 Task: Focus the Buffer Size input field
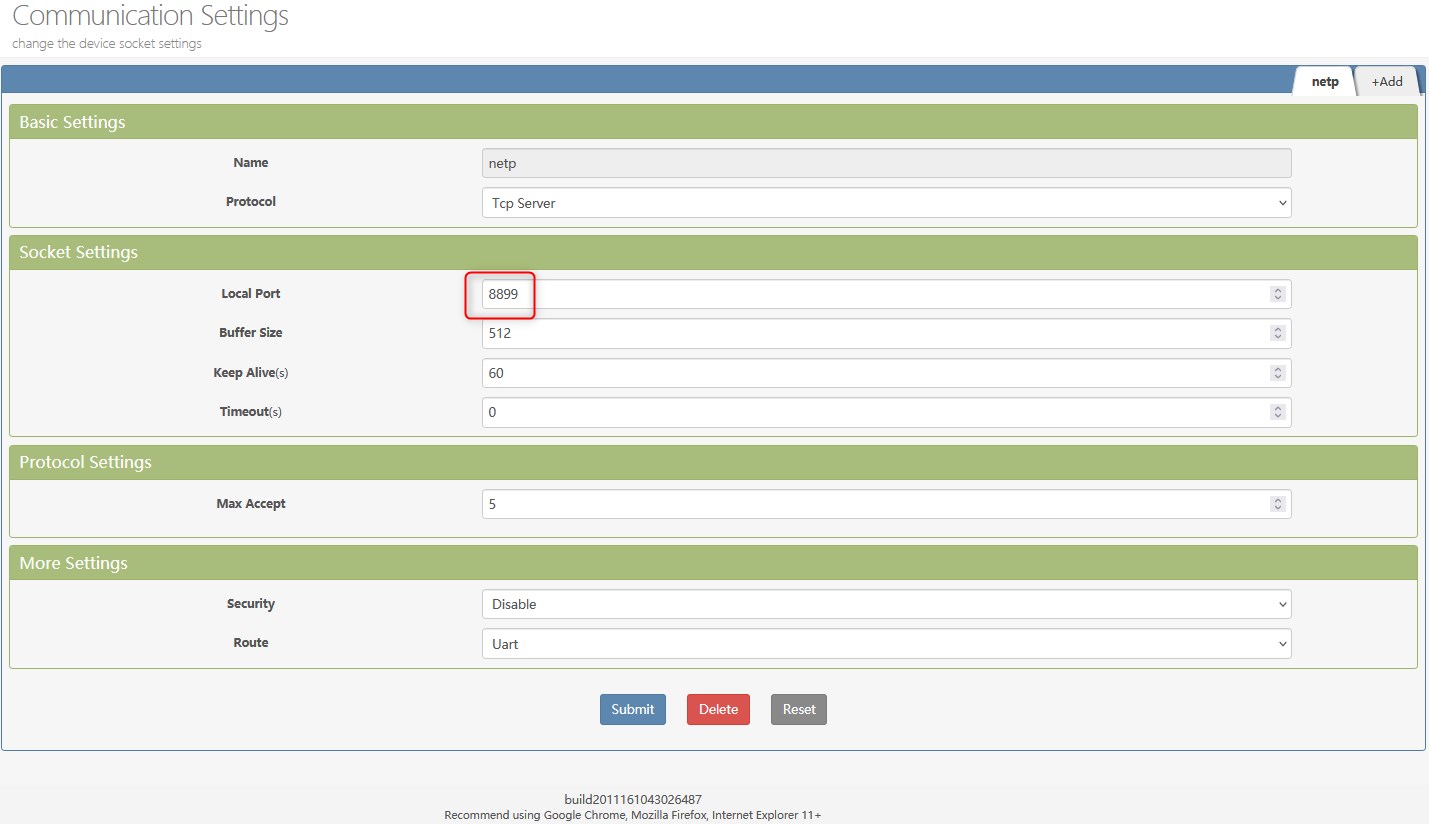[x=886, y=333]
